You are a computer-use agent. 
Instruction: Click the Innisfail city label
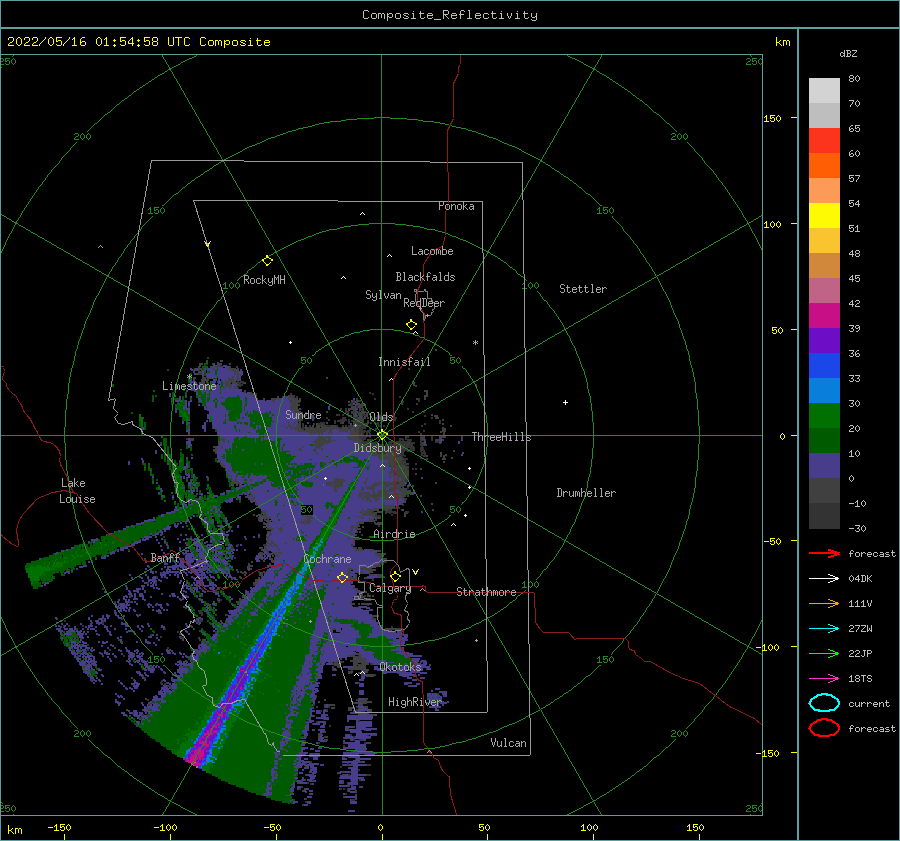tap(404, 362)
